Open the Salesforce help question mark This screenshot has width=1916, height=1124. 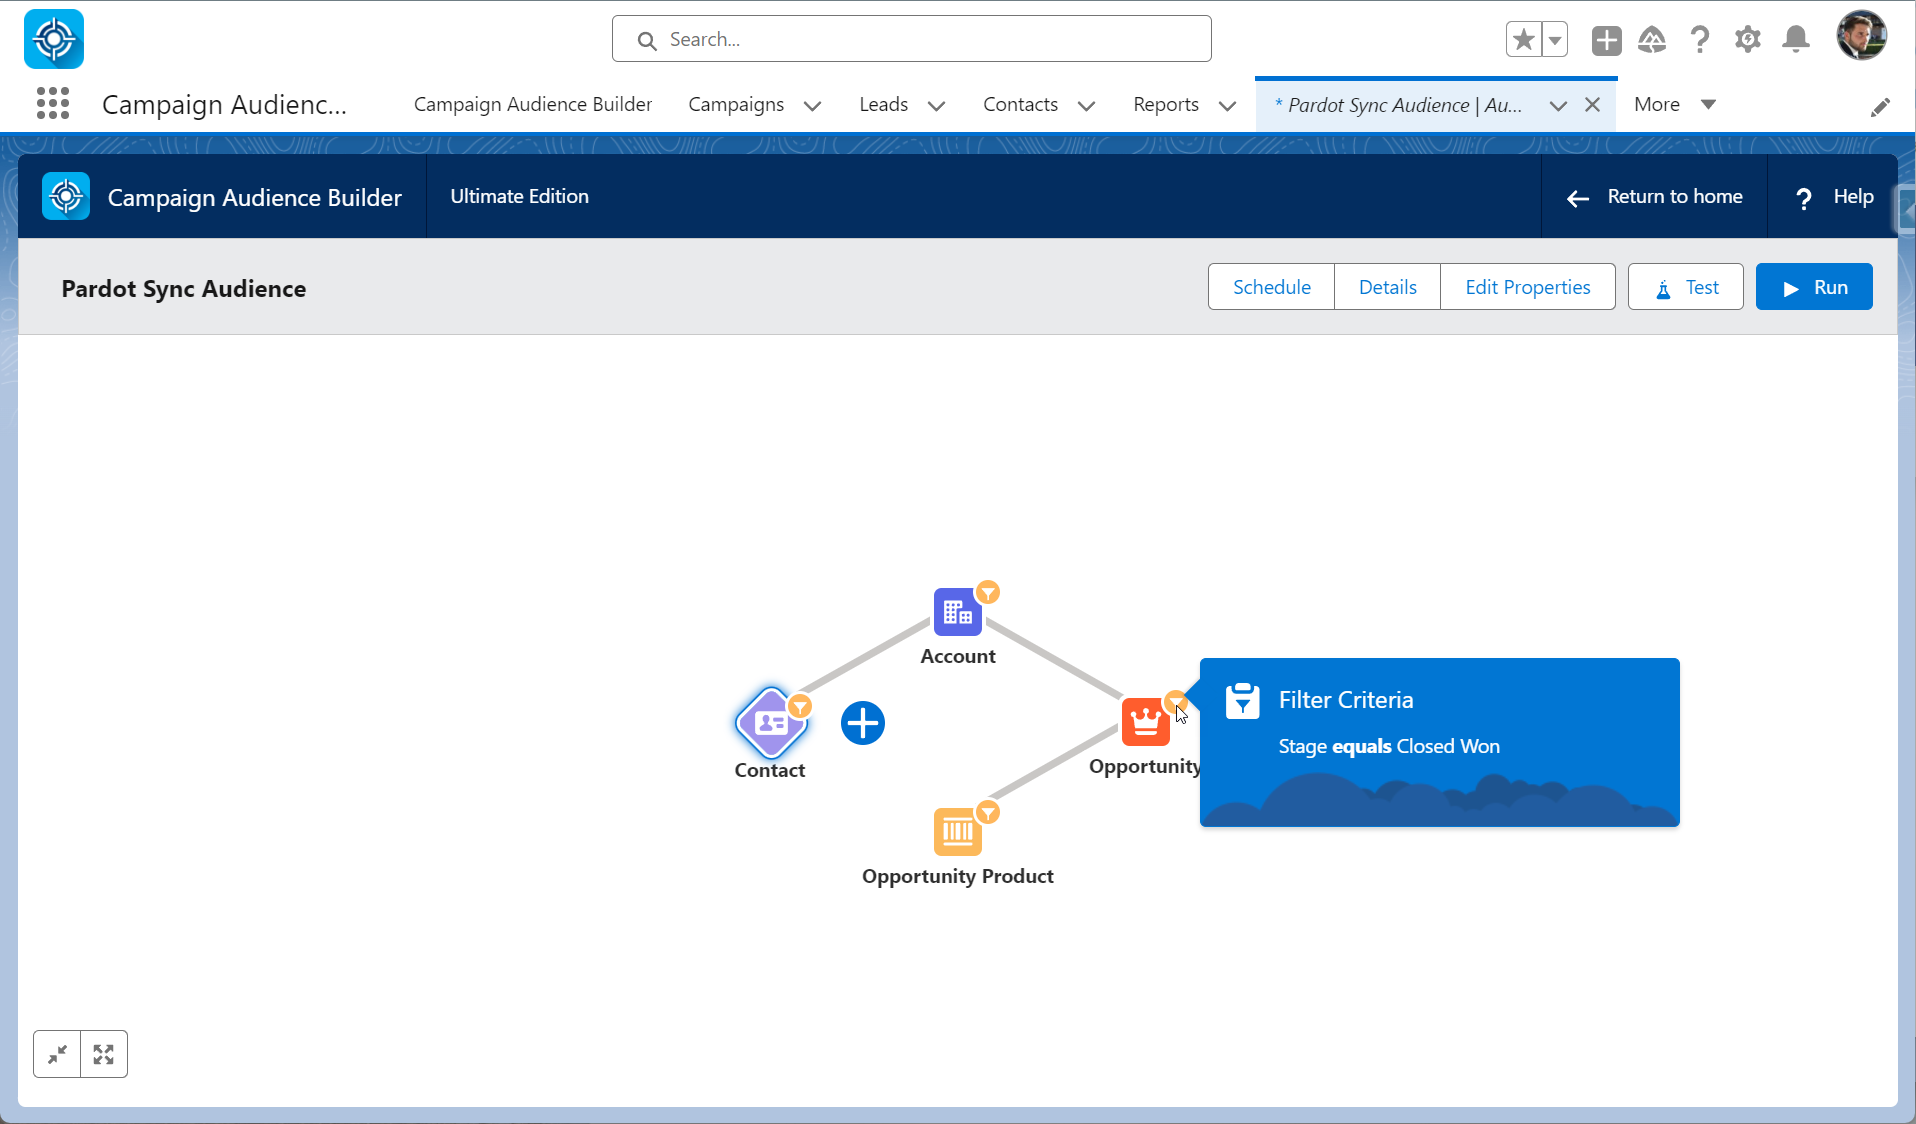point(1700,40)
